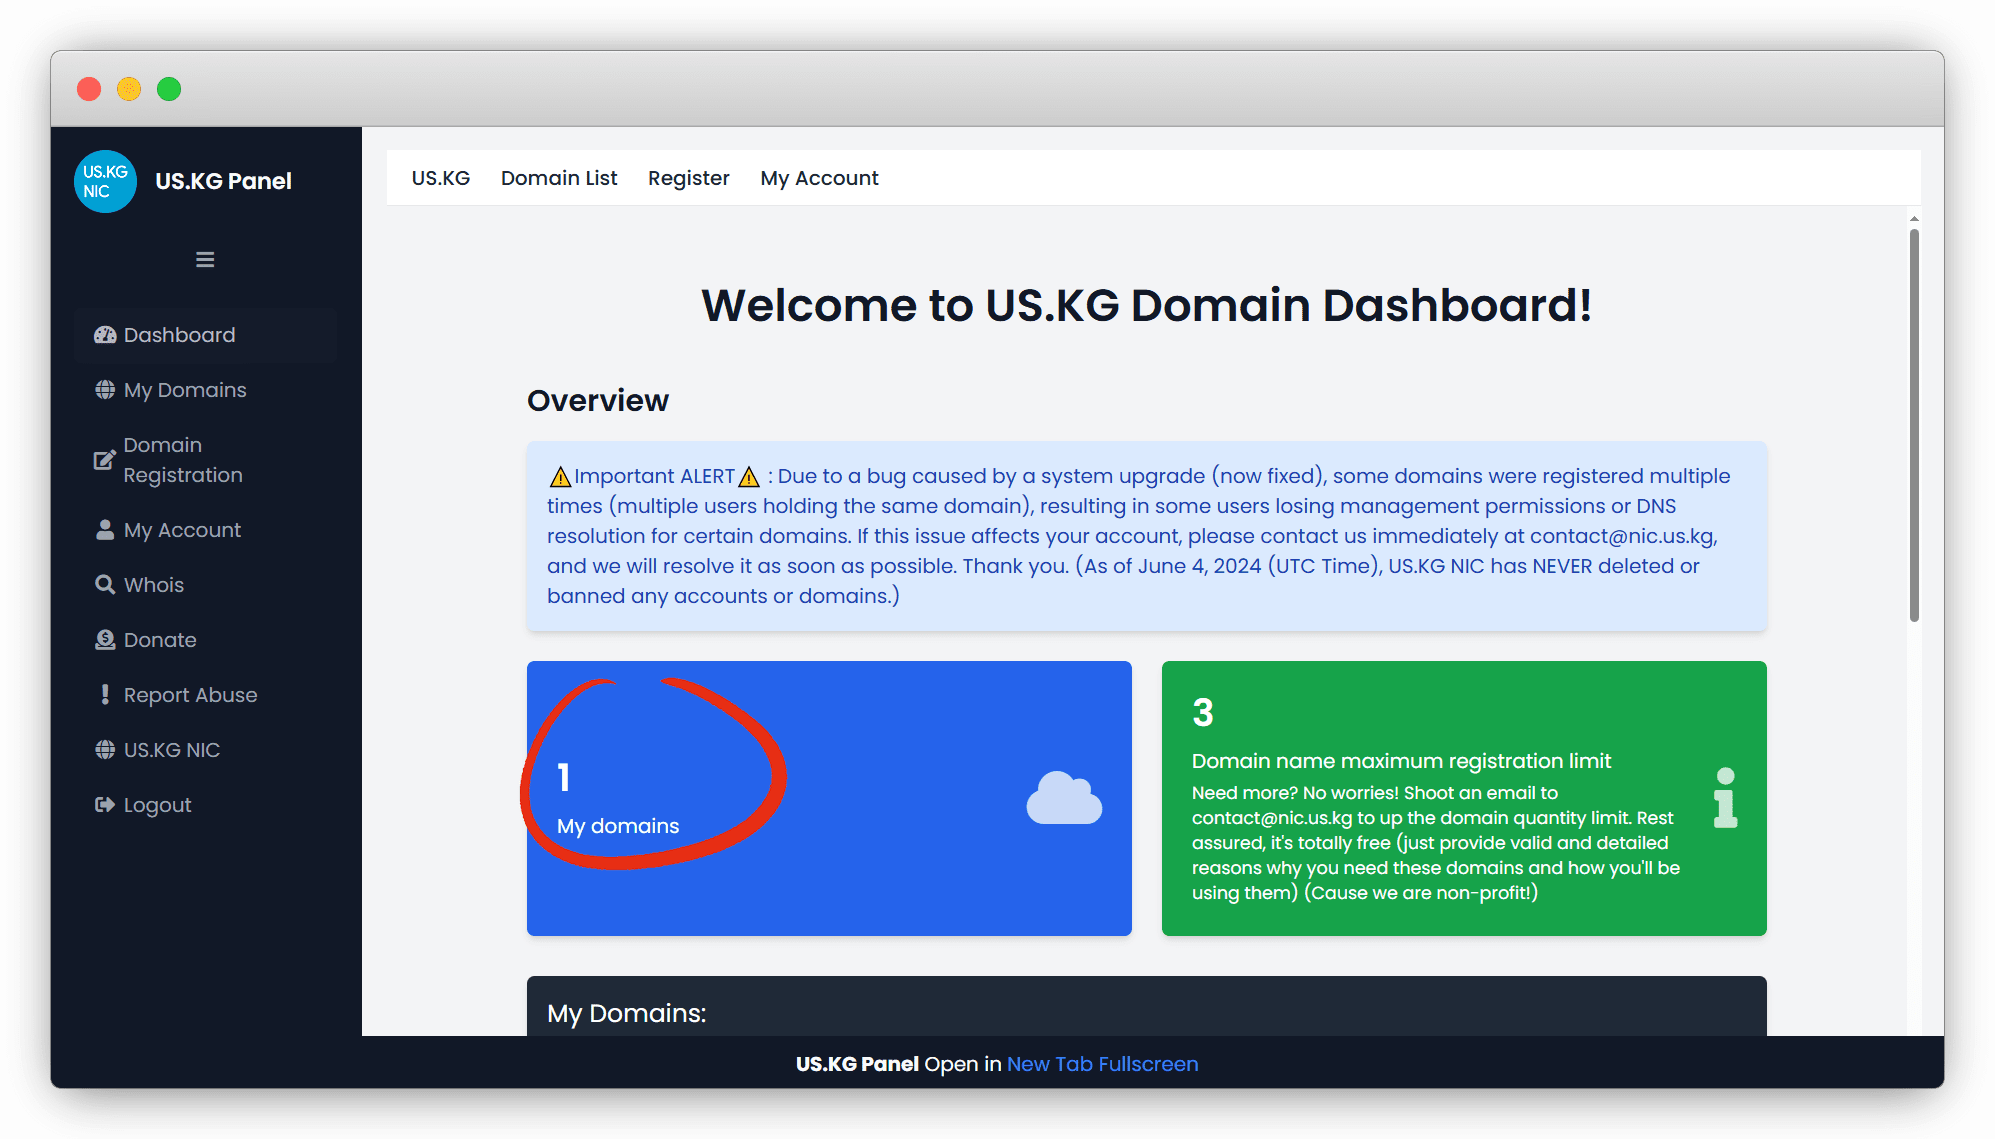1995x1139 pixels.
Task: Click the info icon on green card
Action: pos(1725,798)
